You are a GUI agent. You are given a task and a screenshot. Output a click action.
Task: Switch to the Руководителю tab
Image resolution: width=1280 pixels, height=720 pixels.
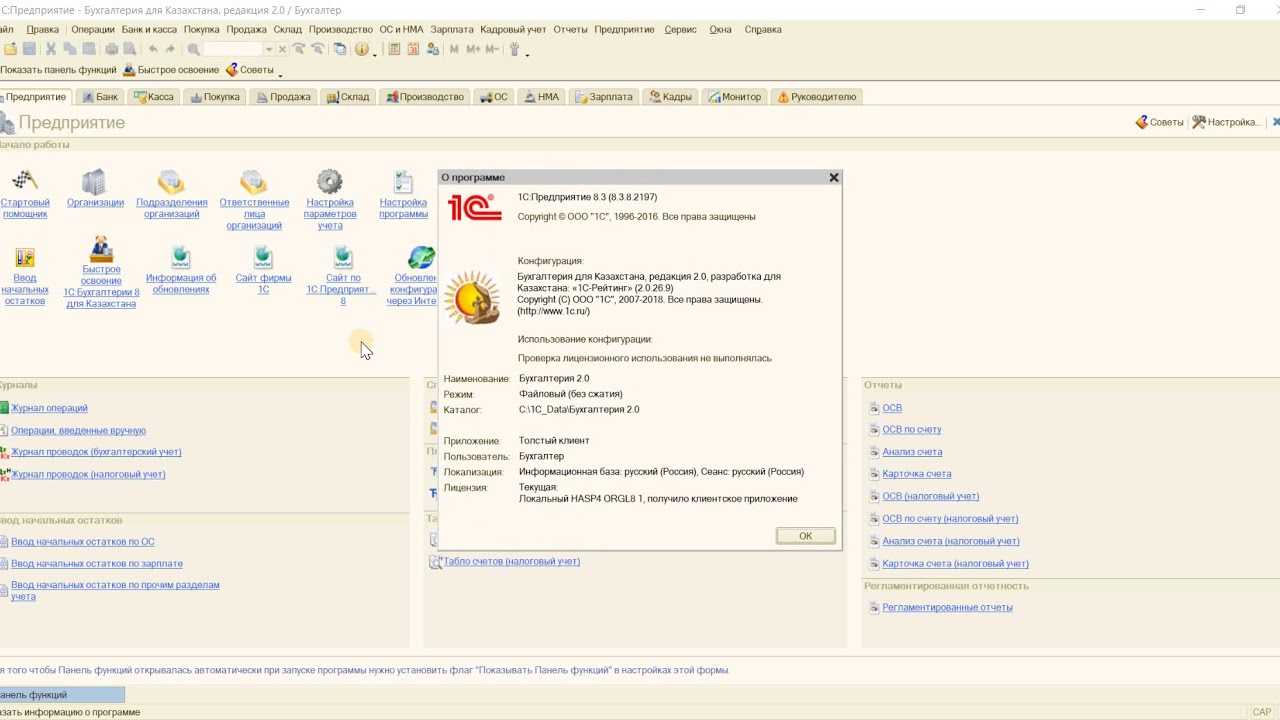point(817,97)
